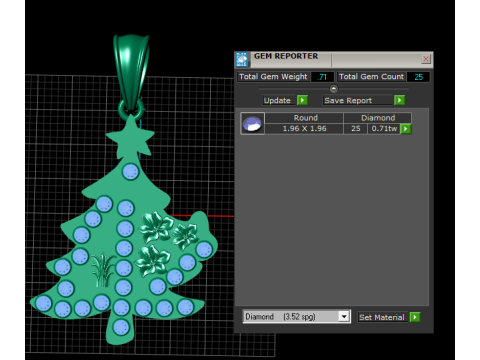This screenshot has height=360, width=480.
Task: Click the 1.96 X 1.96 size cell
Action: click(x=304, y=129)
